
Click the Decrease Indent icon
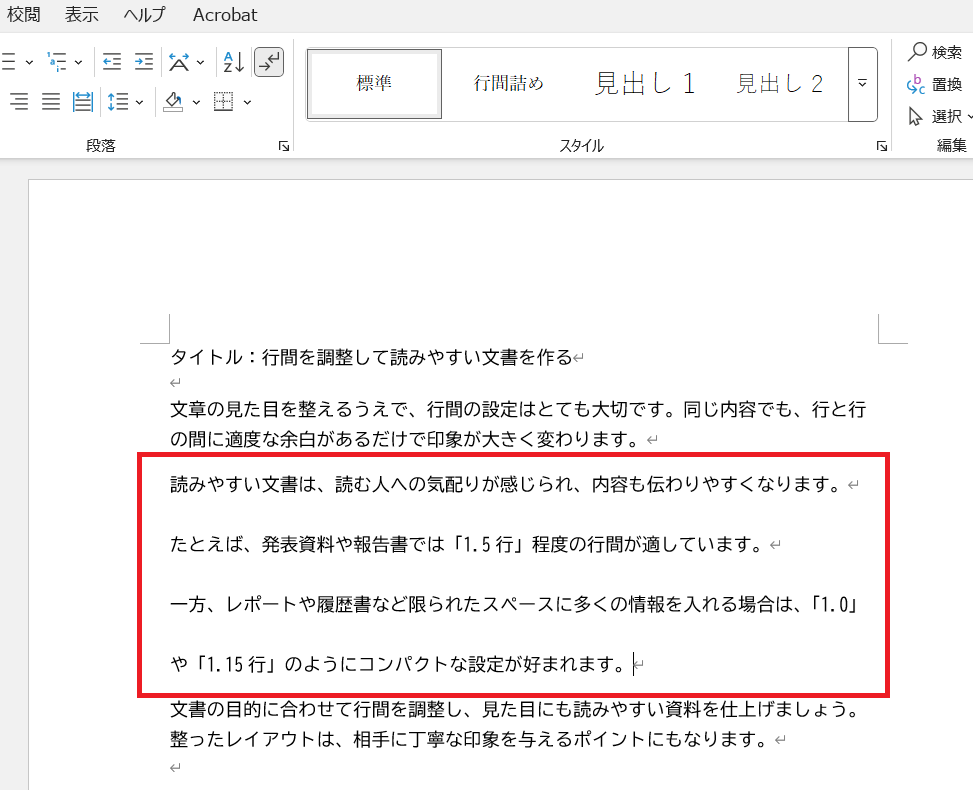tap(112, 62)
